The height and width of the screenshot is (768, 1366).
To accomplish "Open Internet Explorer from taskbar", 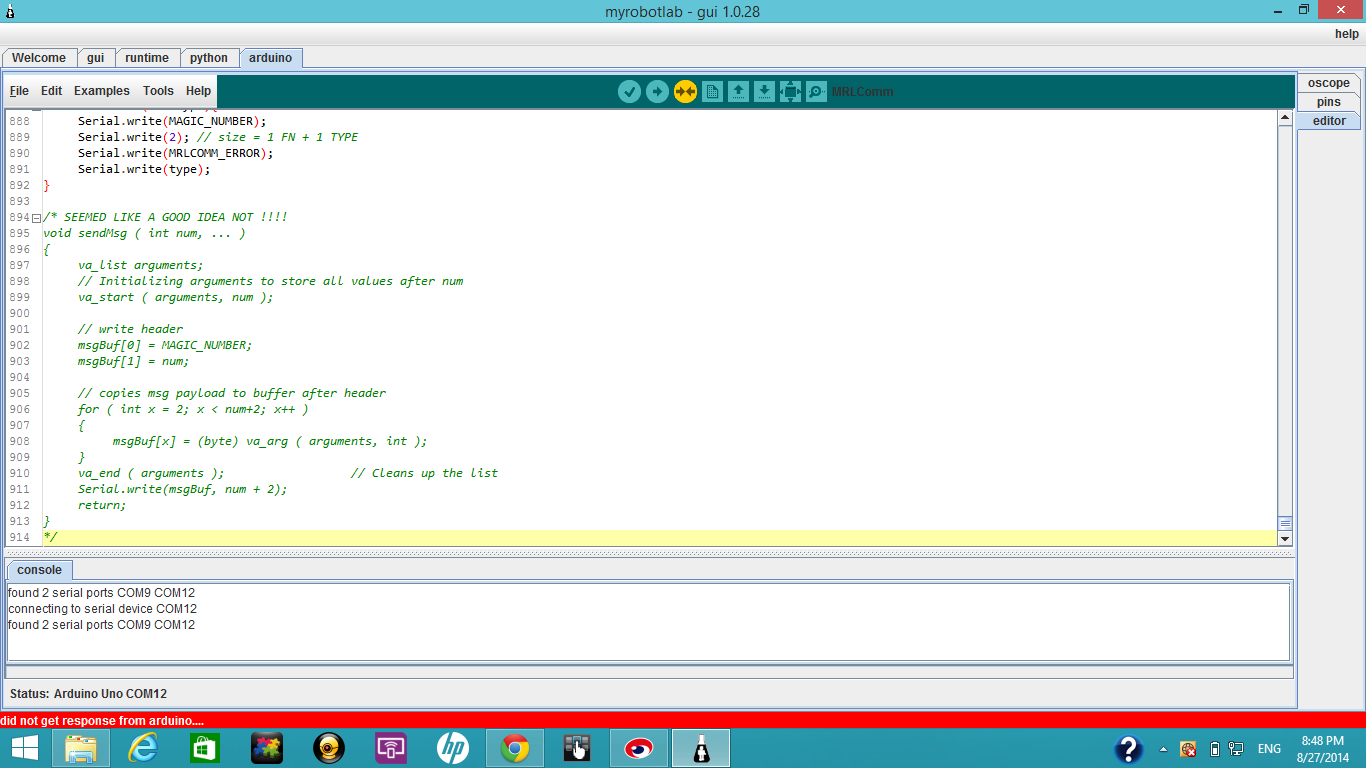I will [143, 748].
